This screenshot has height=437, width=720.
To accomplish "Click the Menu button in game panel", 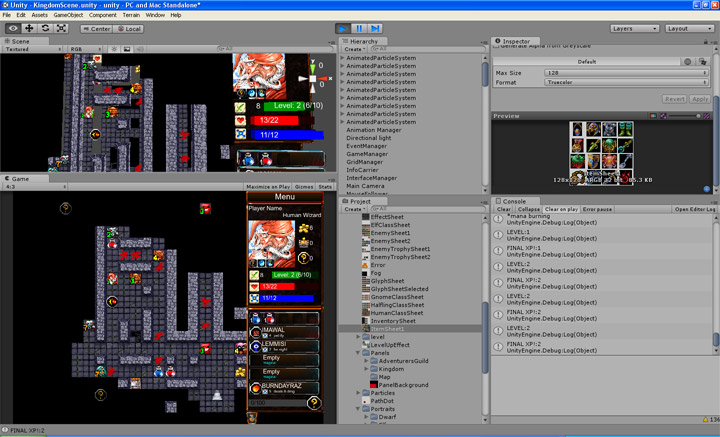I will click(x=285, y=197).
